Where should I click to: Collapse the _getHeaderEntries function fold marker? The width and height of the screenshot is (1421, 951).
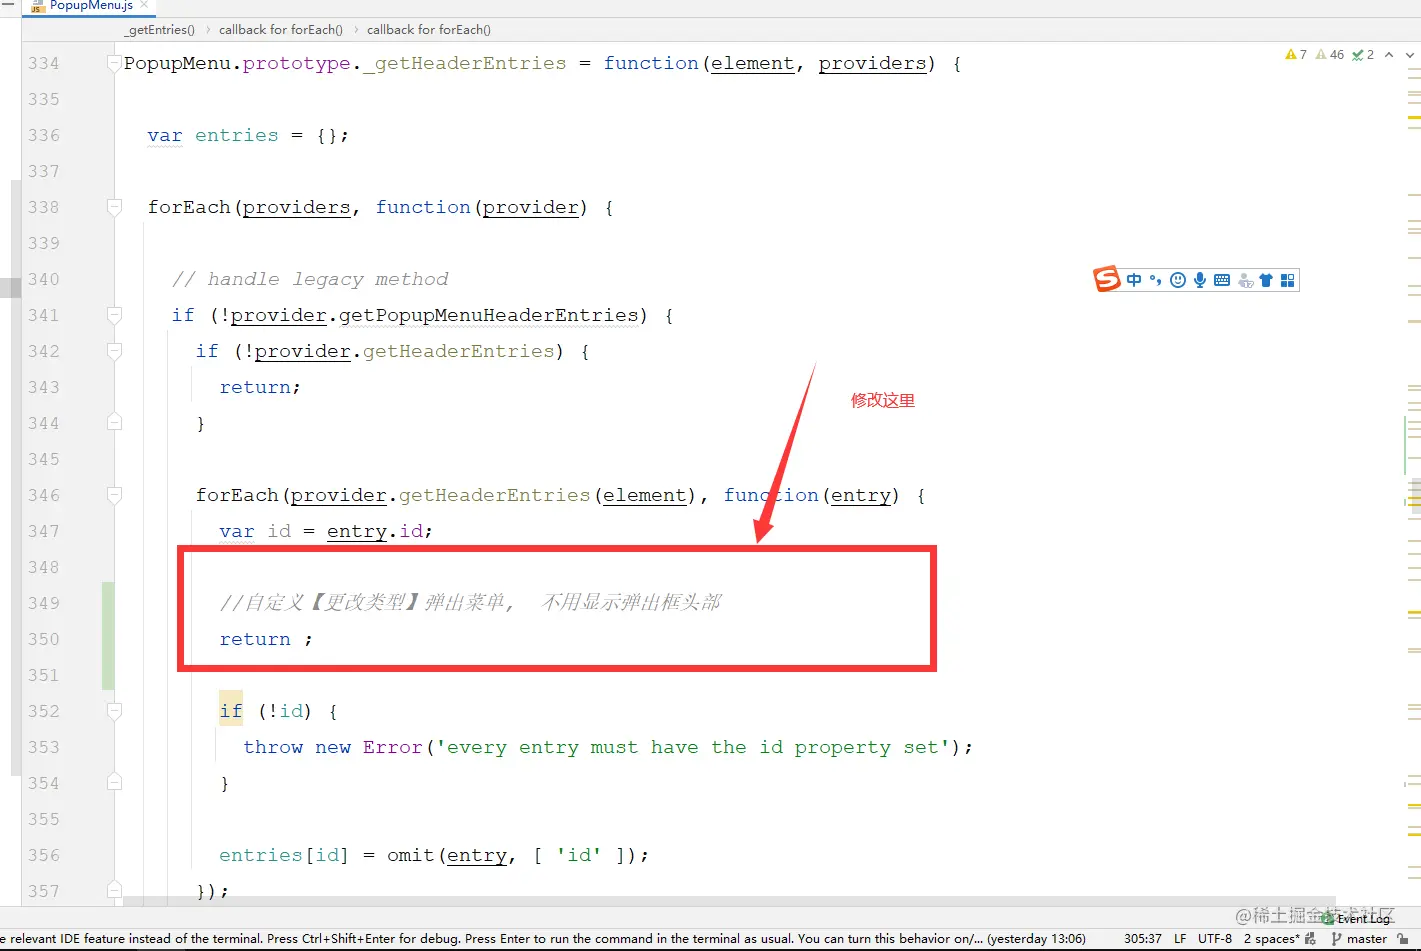click(113, 62)
